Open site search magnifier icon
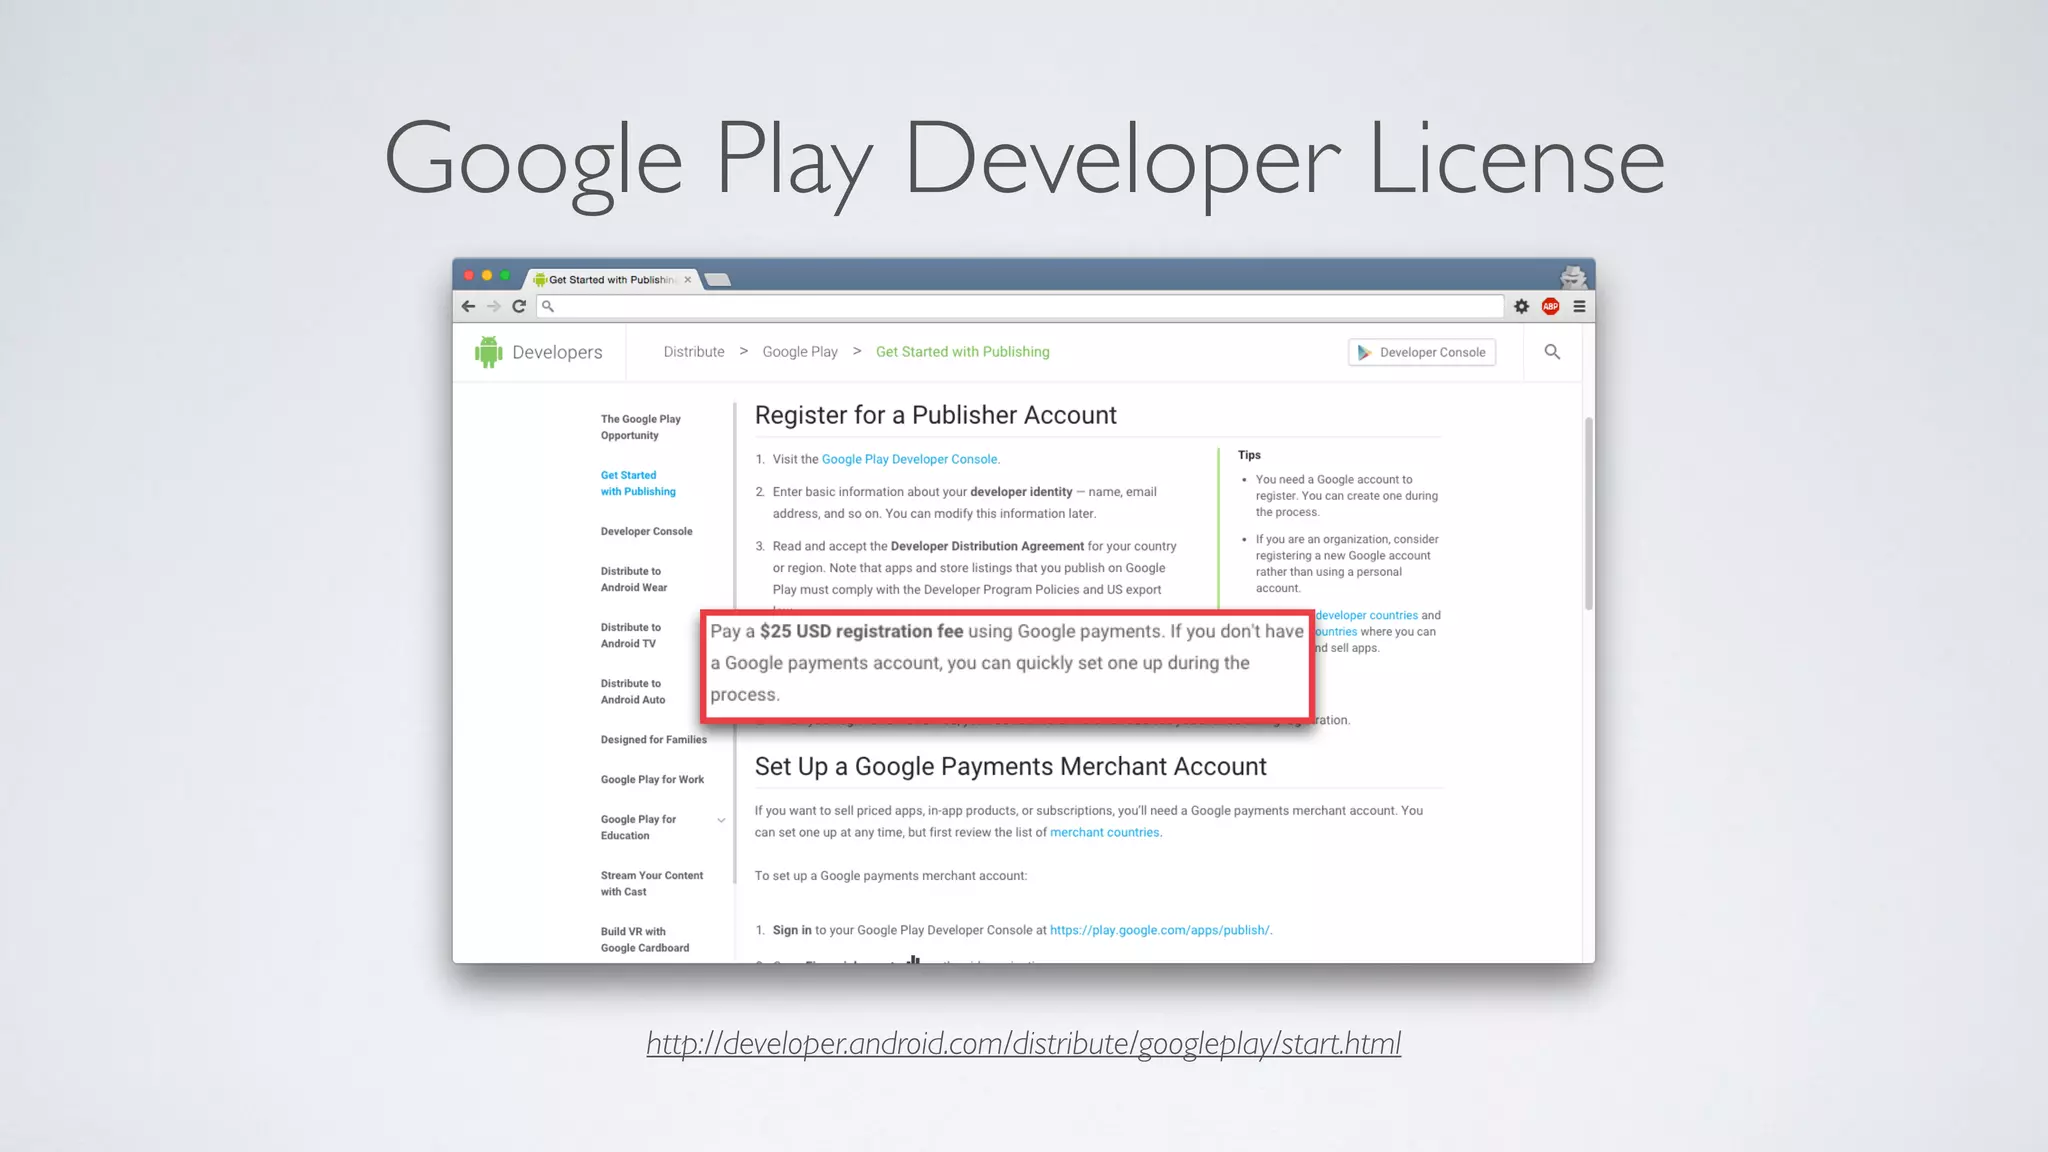 (1552, 352)
